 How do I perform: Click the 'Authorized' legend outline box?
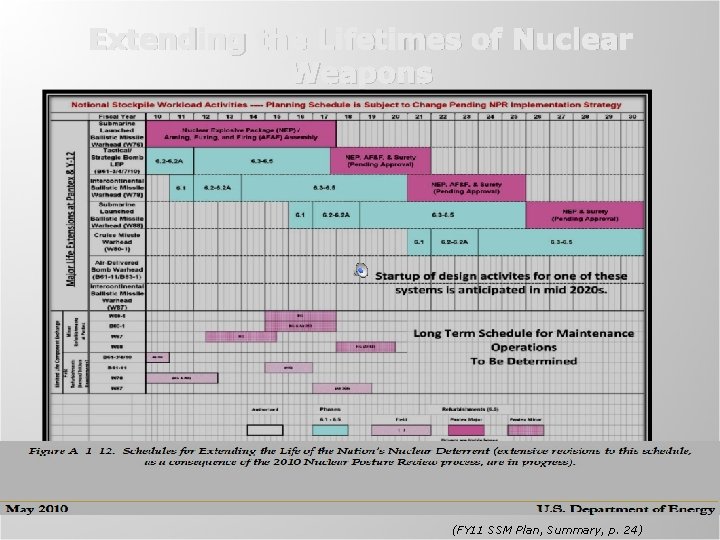[265, 430]
